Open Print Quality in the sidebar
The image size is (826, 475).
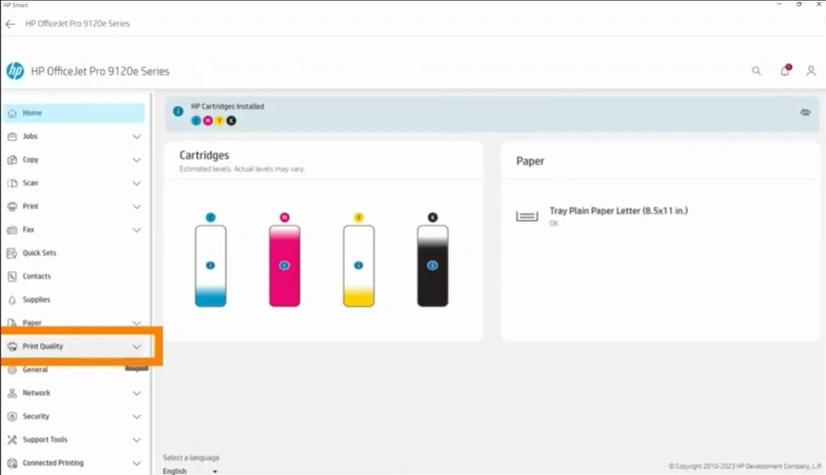pos(74,346)
